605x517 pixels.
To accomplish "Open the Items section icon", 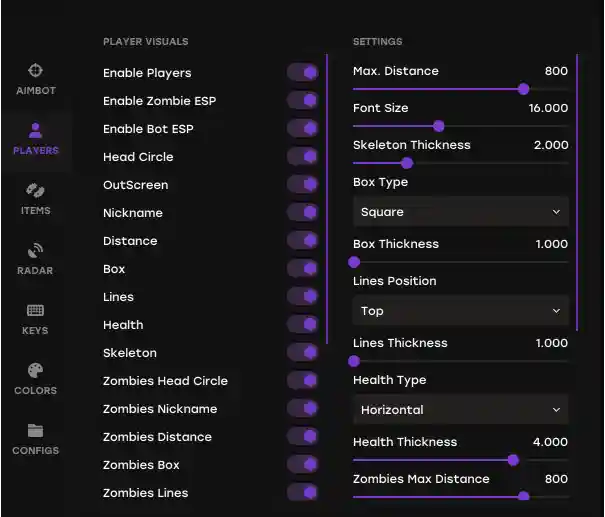I will pyautogui.click(x=35, y=190).
